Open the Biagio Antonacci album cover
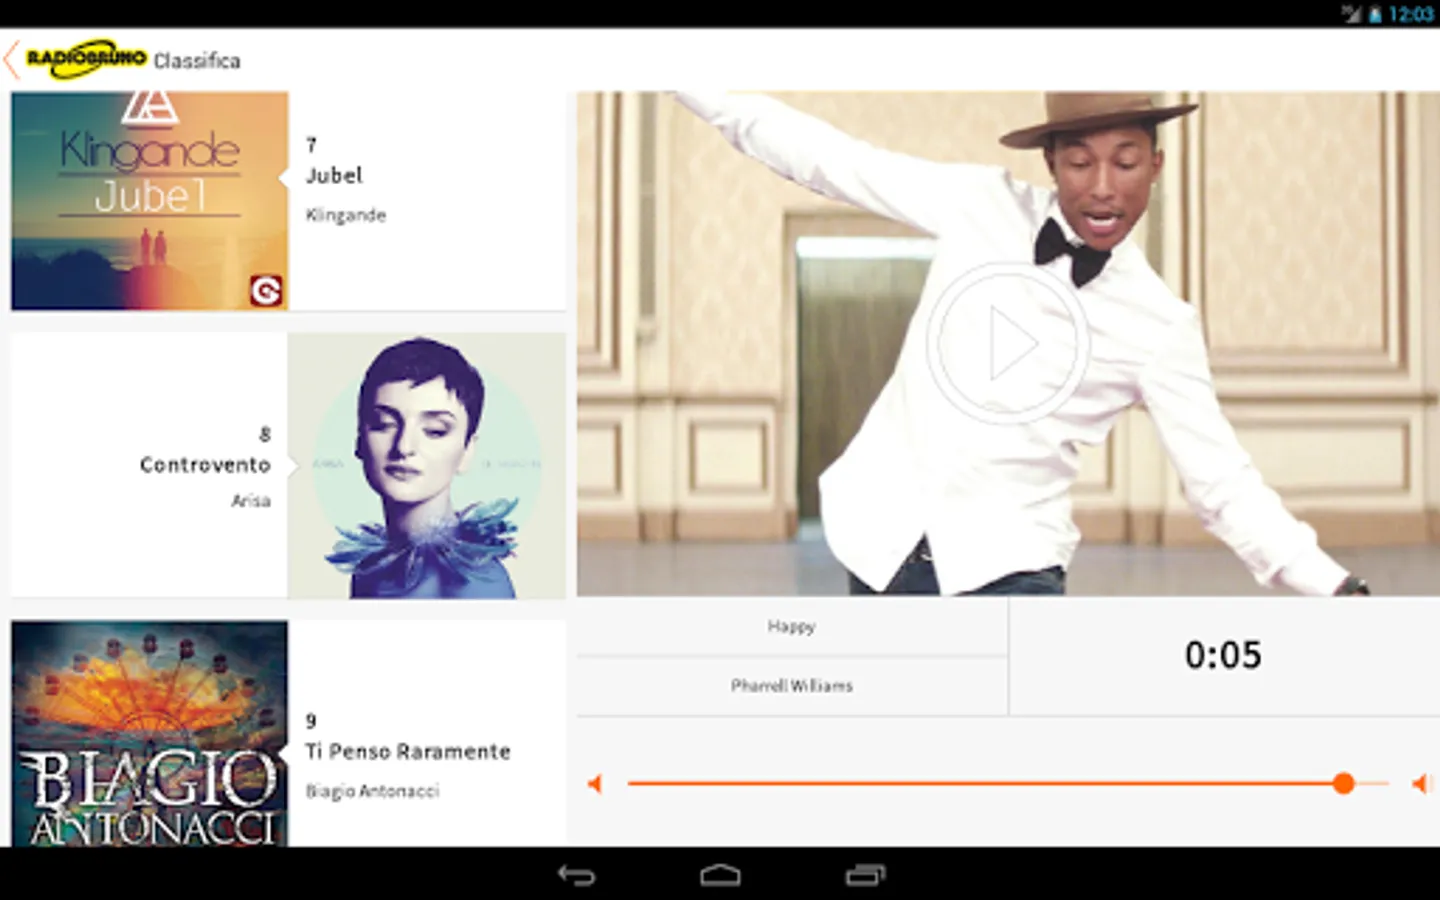The width and height of the screenshot is (1440, 900). (x=150, y=734)
